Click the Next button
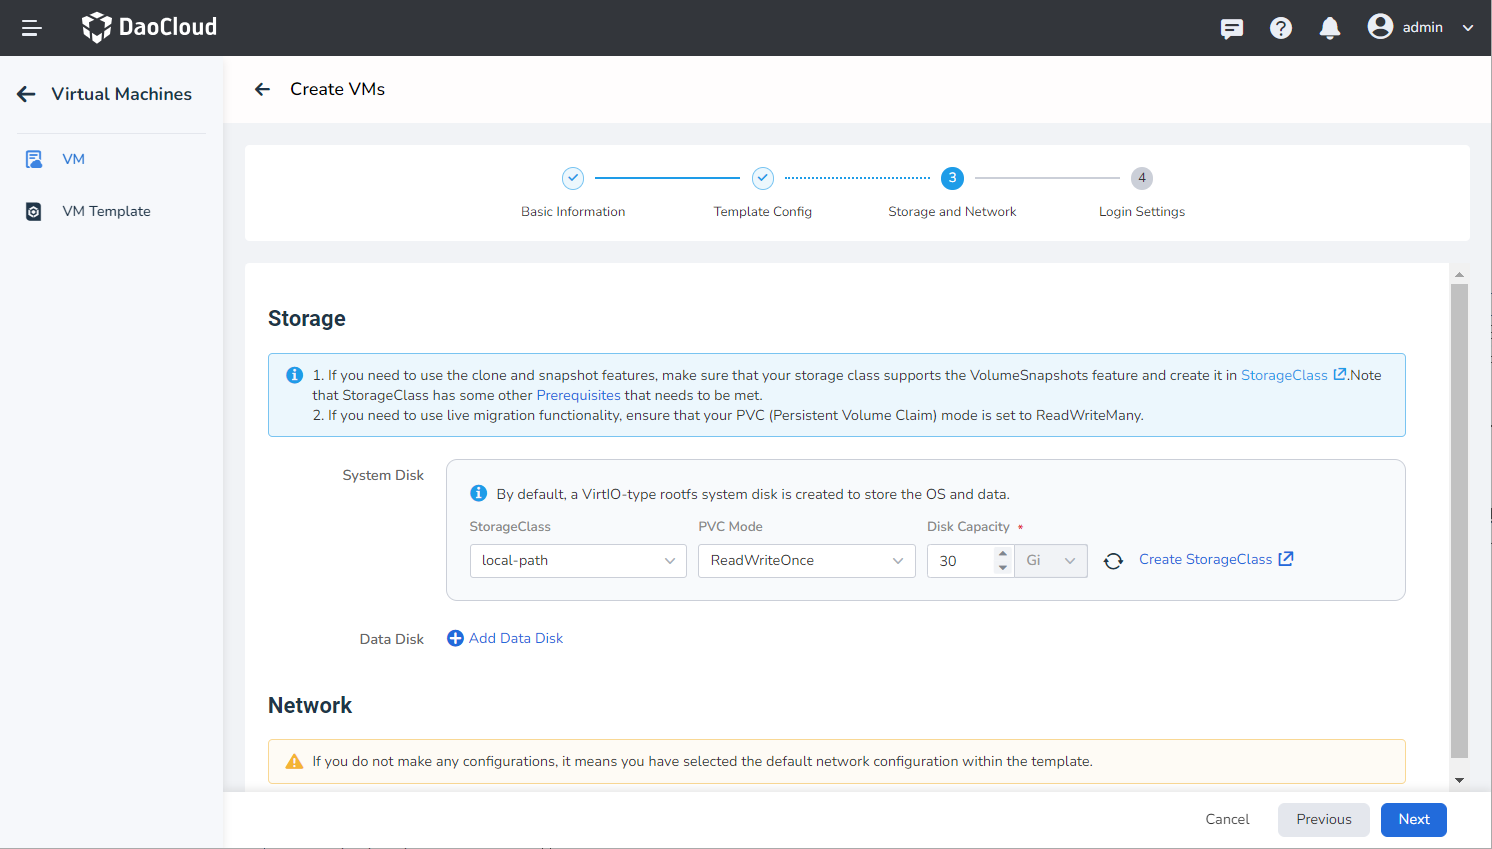Image resolution: width=1492 pixels, height=849 pixels. tap(1413, 819)
